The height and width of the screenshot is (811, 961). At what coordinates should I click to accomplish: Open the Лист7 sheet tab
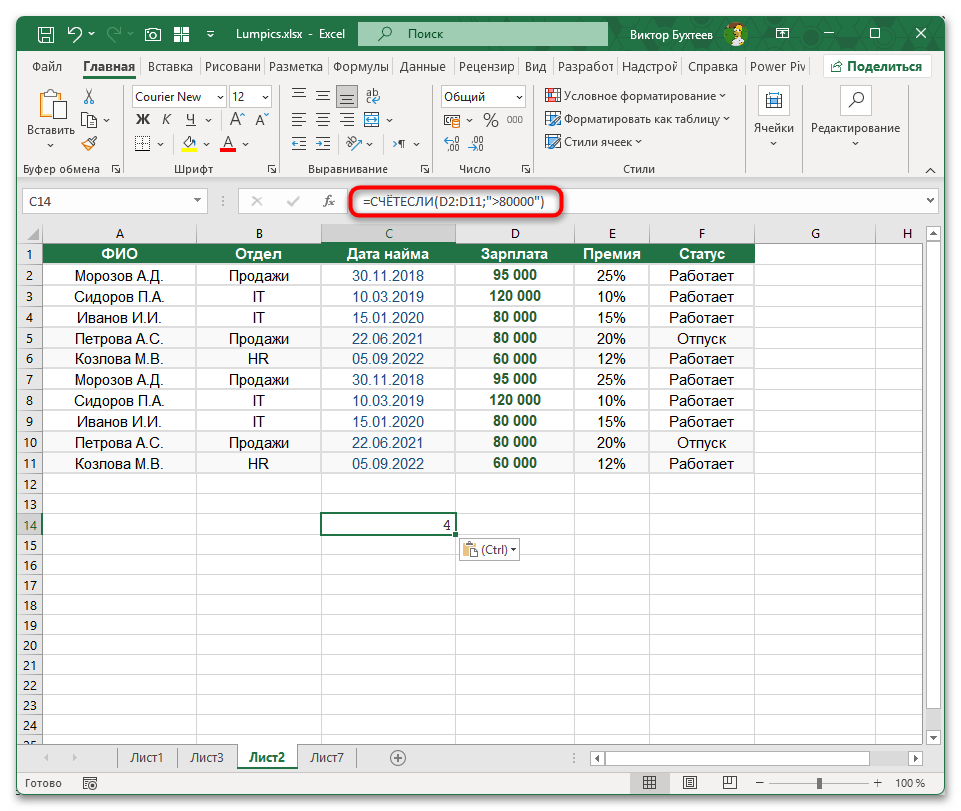(327, 758)
